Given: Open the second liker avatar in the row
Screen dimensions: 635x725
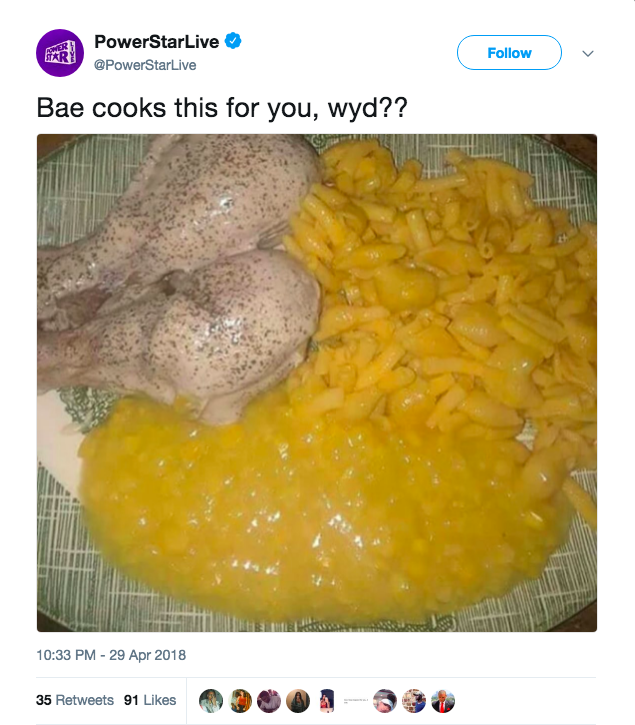Looking at the screenshot, I should tap(240, 701).
